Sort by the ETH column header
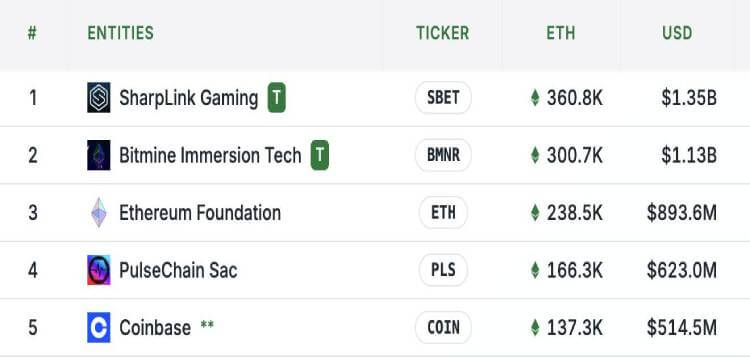This screenshot has height=360, width=750. pos(561,33)
